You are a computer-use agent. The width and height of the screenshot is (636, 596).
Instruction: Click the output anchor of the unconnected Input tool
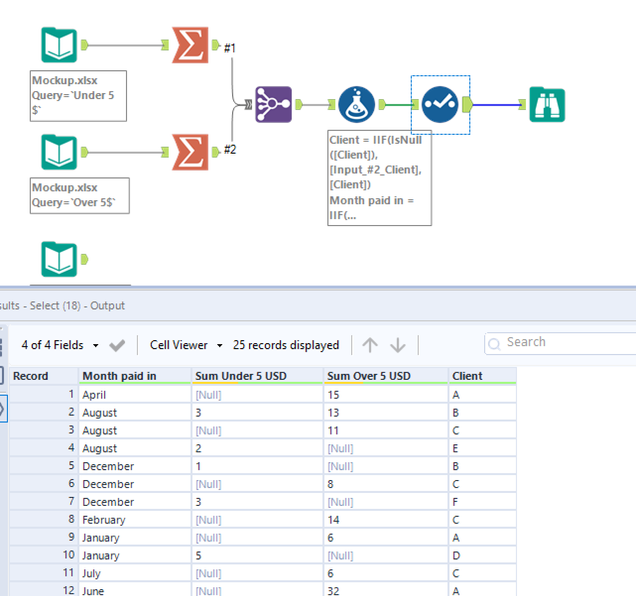point(84,259)
